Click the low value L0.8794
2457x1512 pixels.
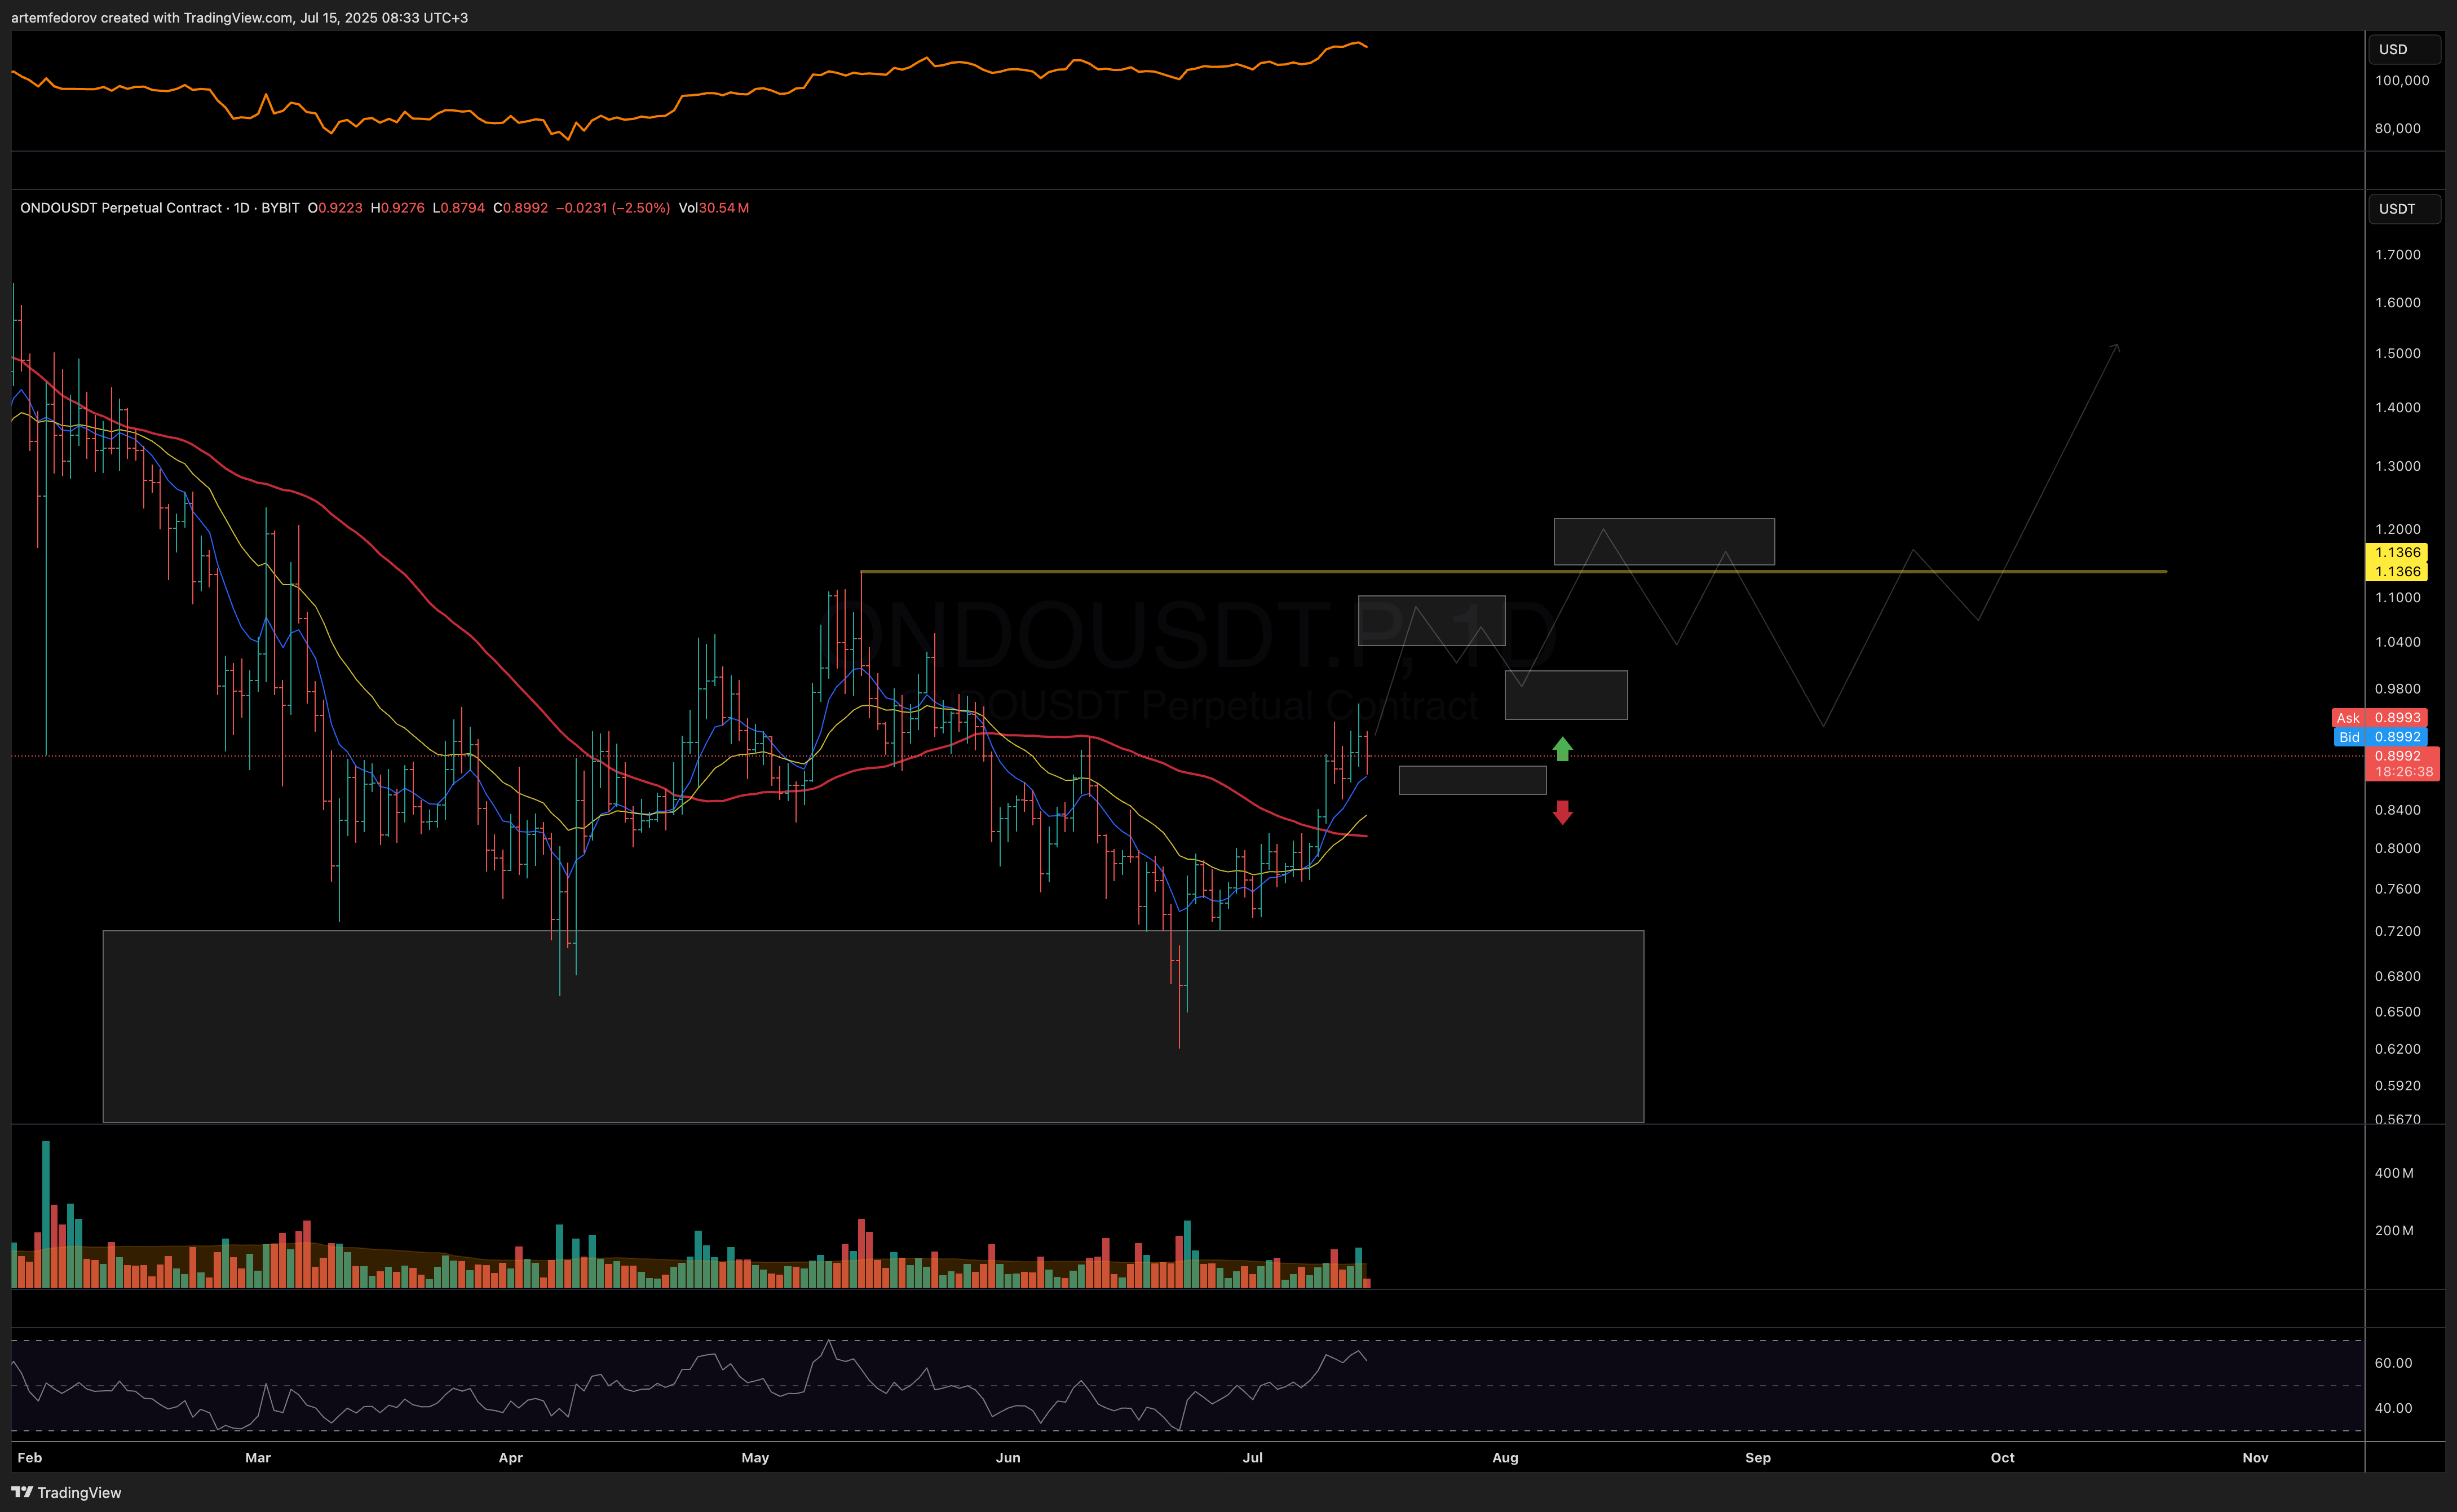[x=458, y=208]
